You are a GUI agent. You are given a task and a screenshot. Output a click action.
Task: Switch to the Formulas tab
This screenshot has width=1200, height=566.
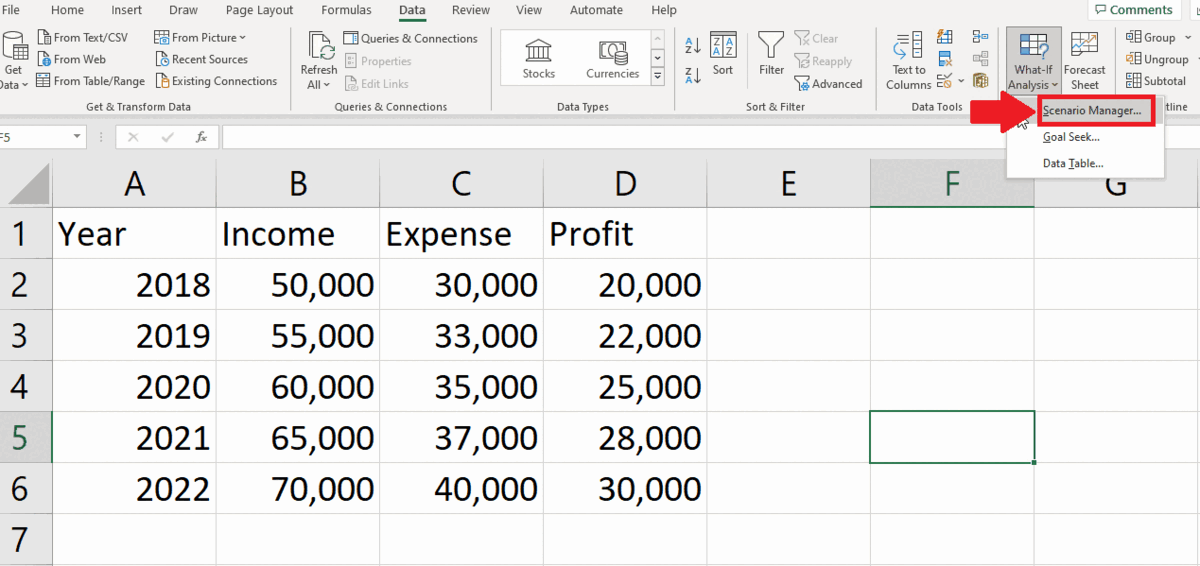(x=346, y=10)
